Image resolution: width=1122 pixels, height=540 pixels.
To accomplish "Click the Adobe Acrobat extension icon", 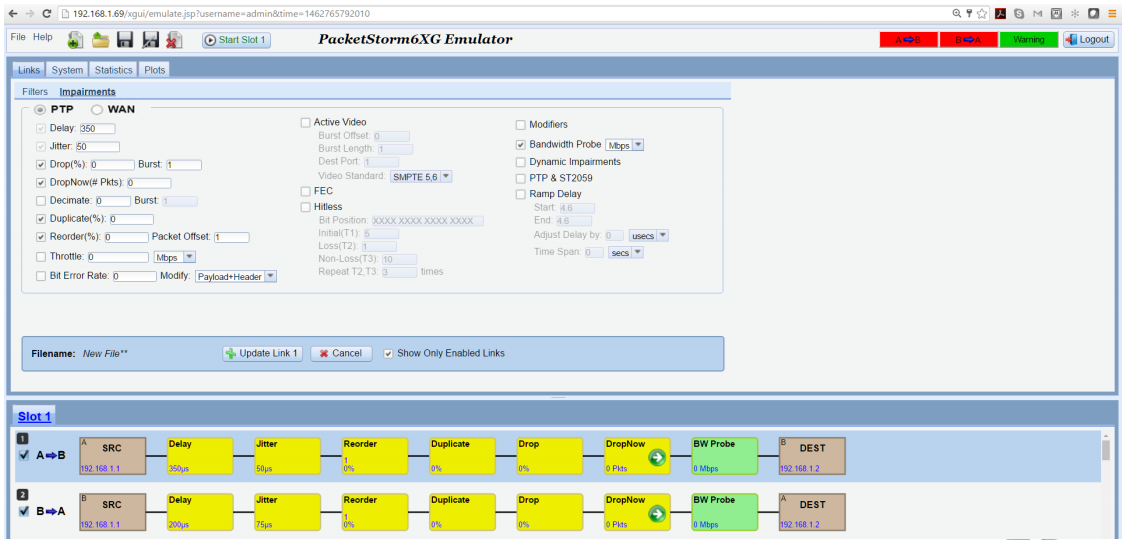I will tap(1002, 14).
